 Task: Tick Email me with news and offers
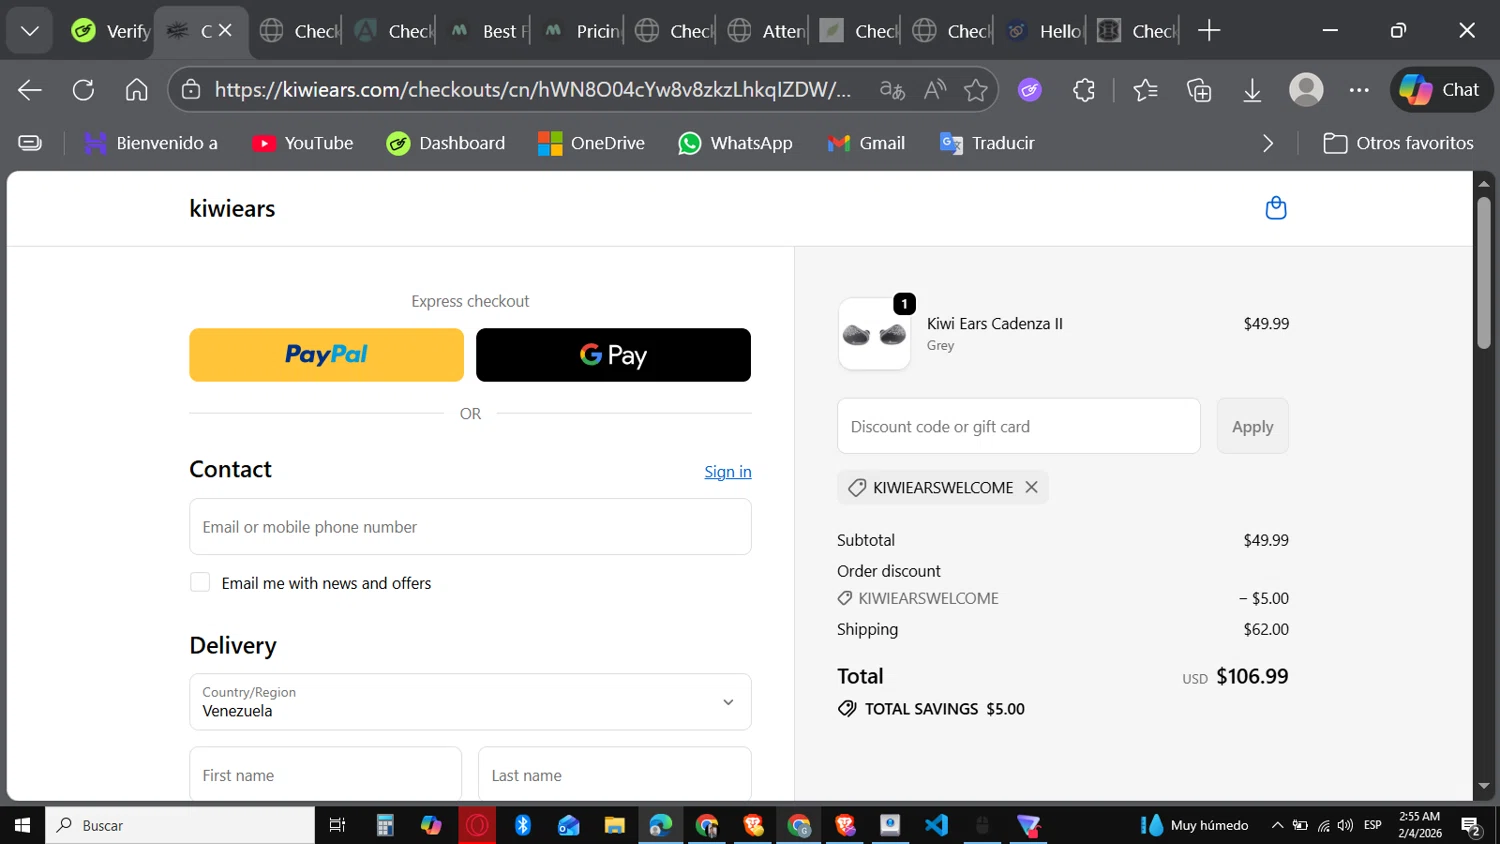[x=200, y=583]
